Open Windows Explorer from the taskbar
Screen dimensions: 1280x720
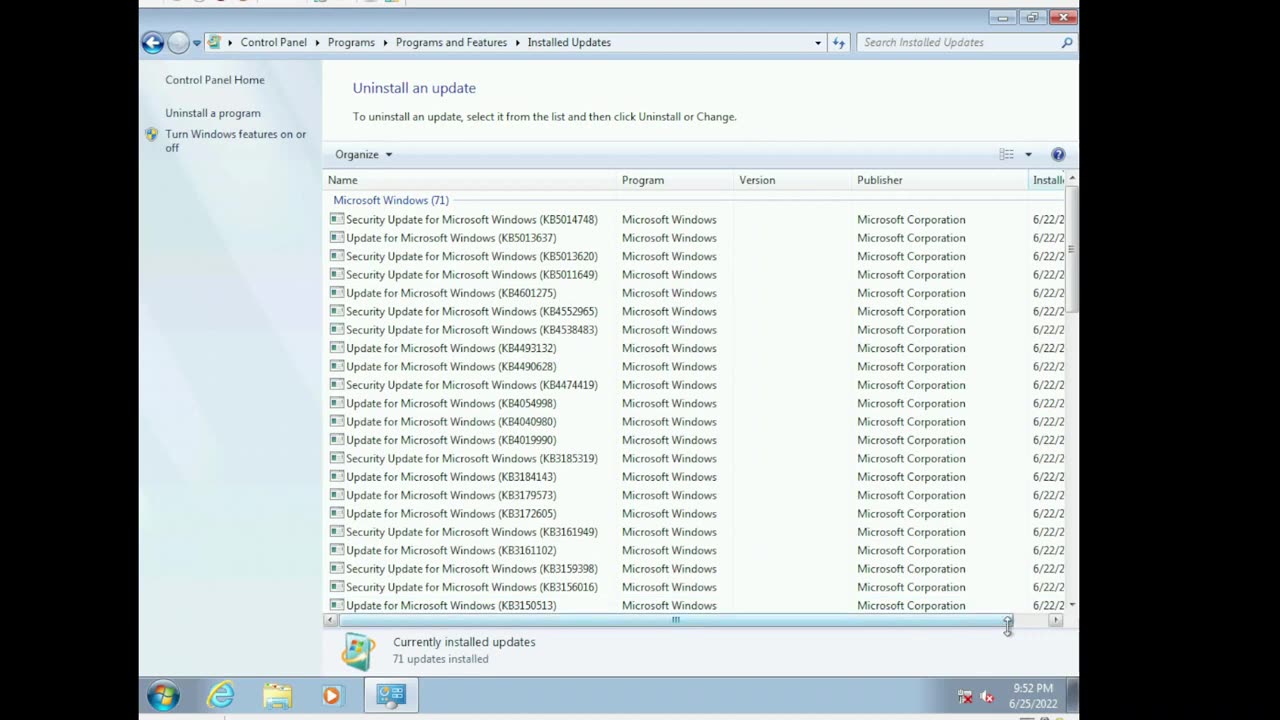point(277,695)
